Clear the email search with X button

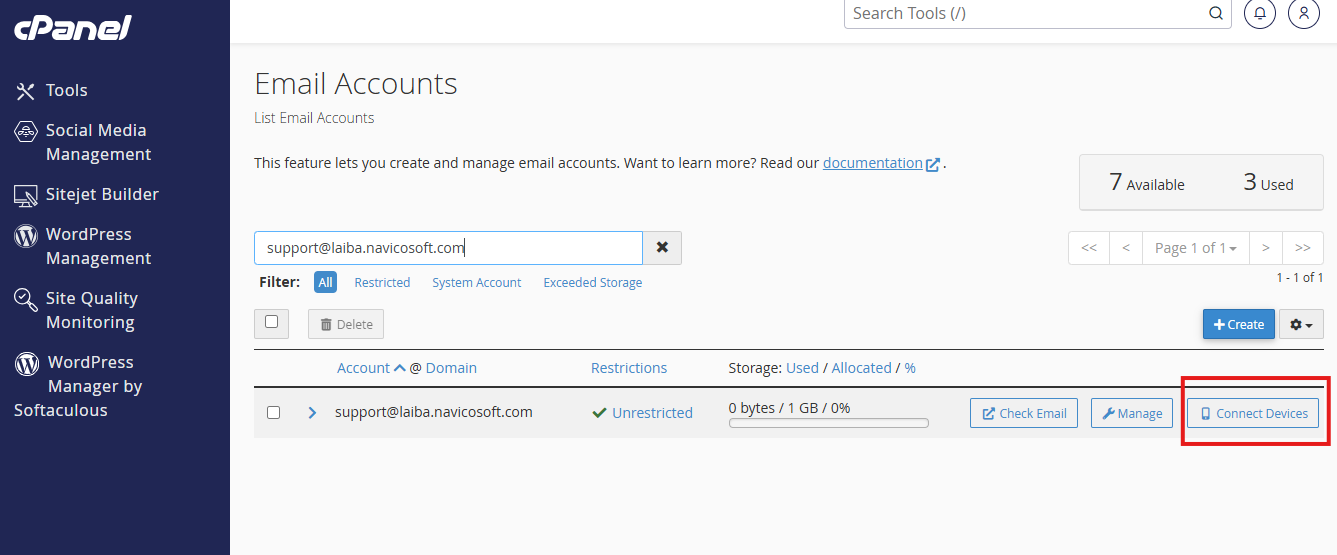[x=662, y=248]
